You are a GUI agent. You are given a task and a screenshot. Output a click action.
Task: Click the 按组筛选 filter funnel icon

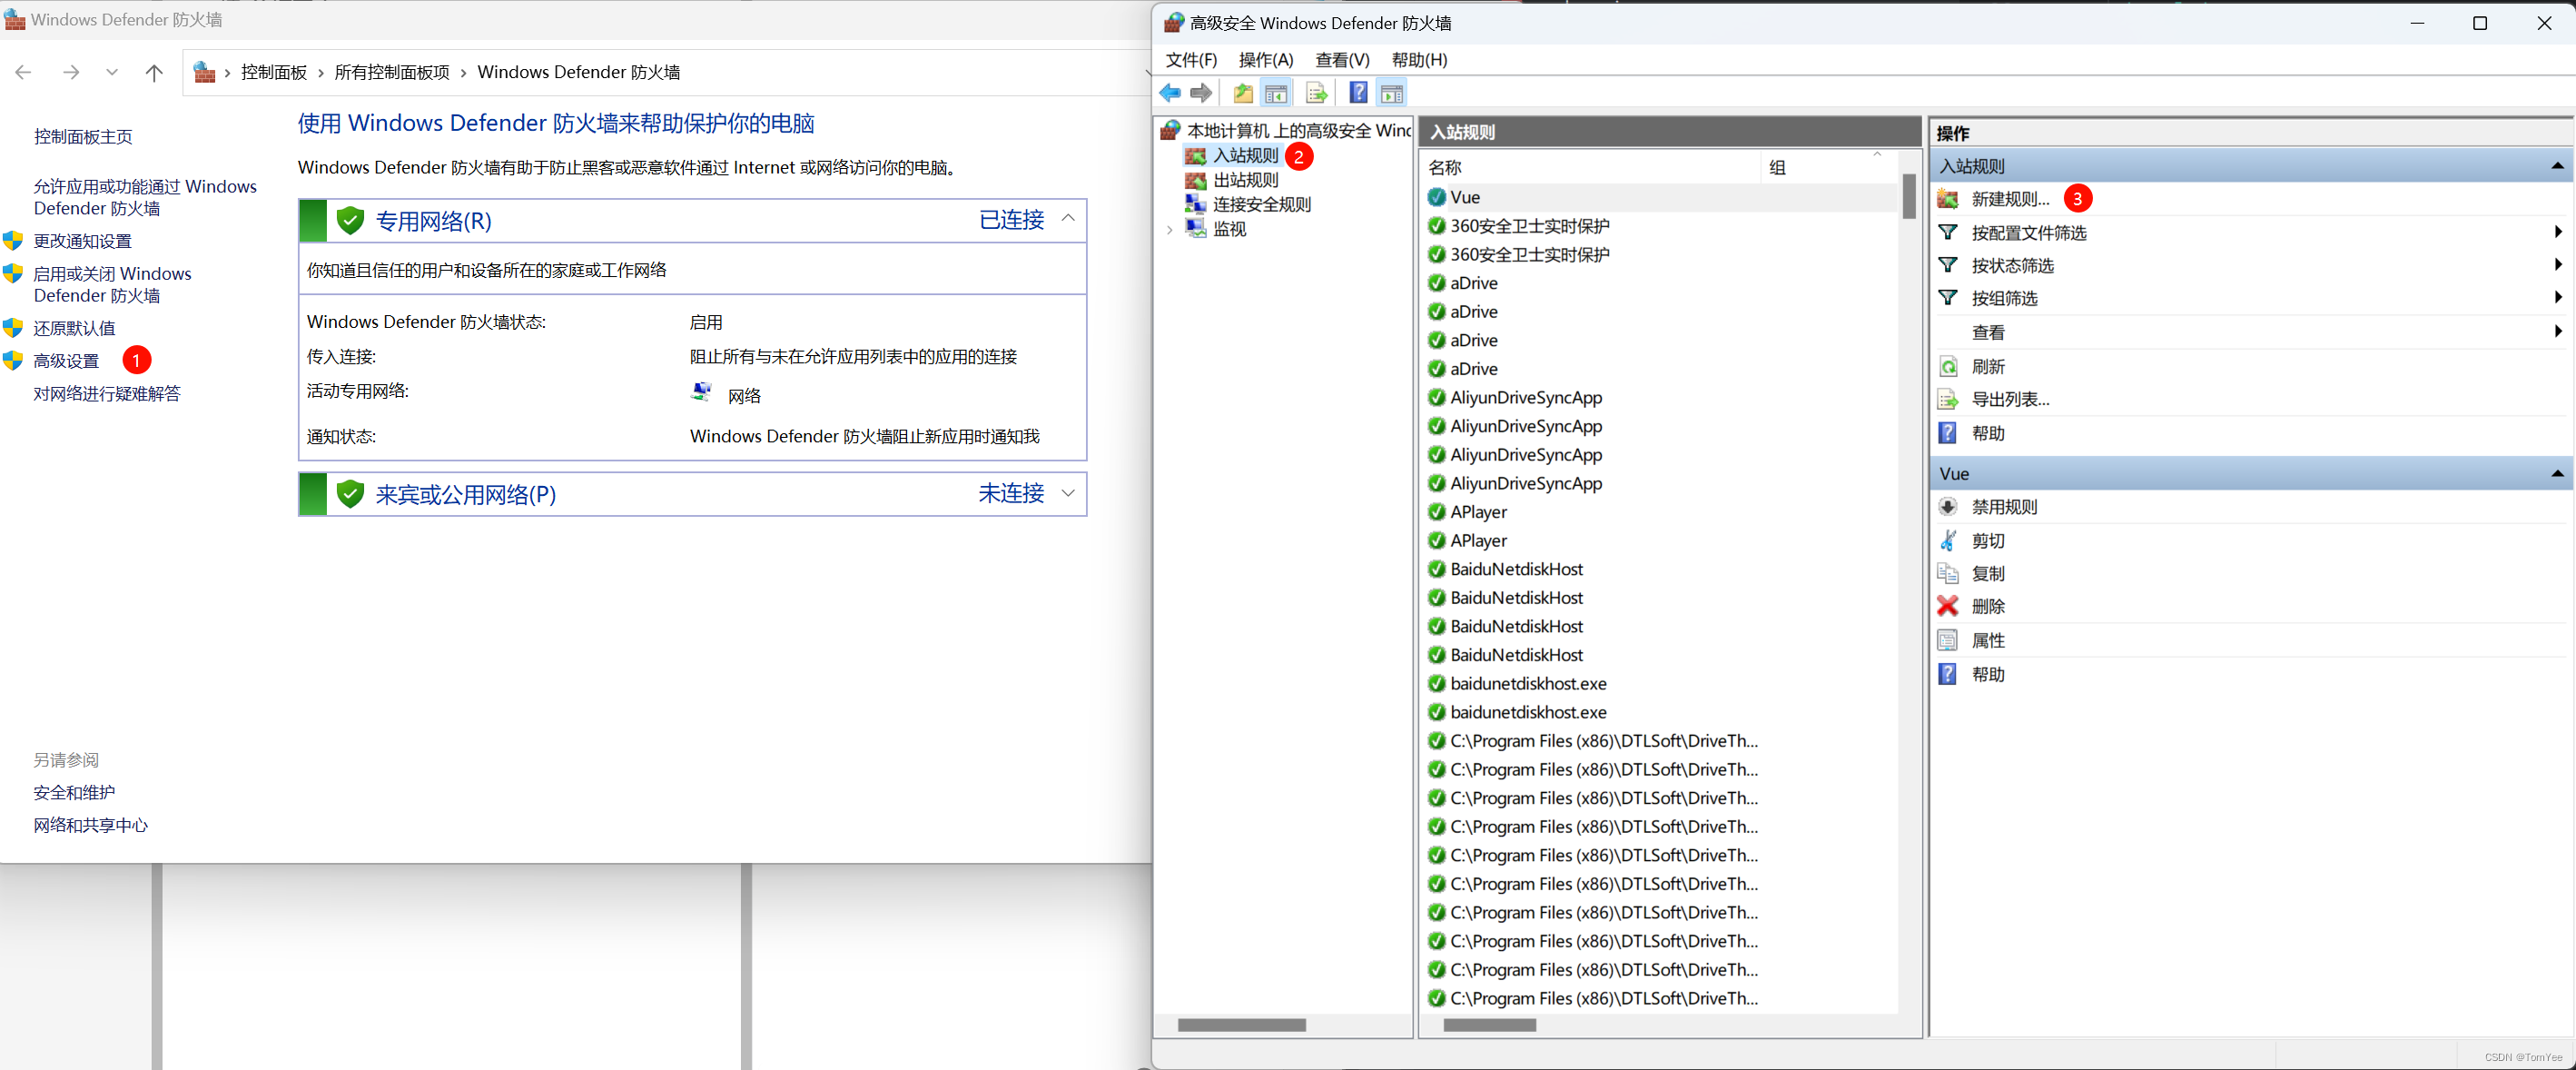1948,298
